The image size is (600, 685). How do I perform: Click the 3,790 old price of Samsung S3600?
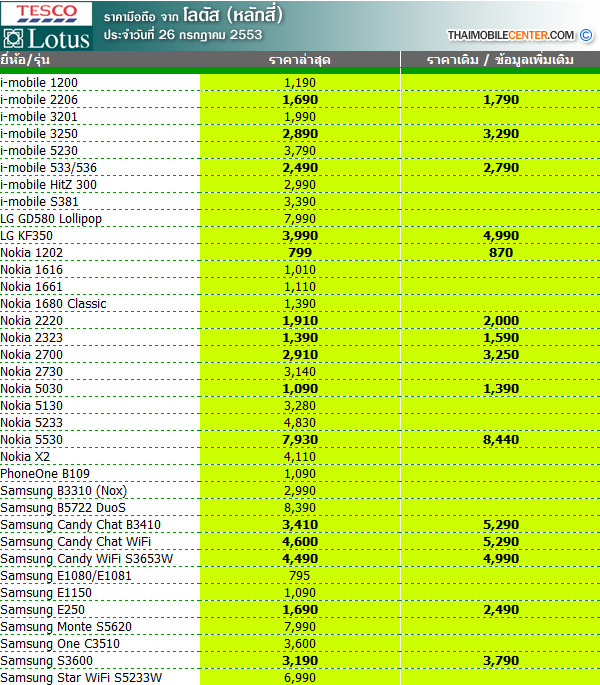click(501, 662)
